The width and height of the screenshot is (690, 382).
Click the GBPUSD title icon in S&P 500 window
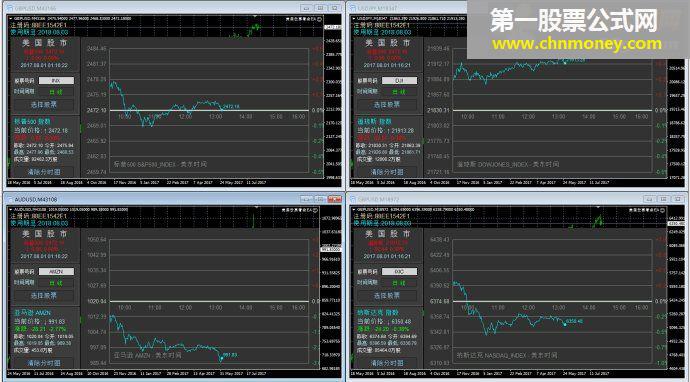(x=9, y=8)
